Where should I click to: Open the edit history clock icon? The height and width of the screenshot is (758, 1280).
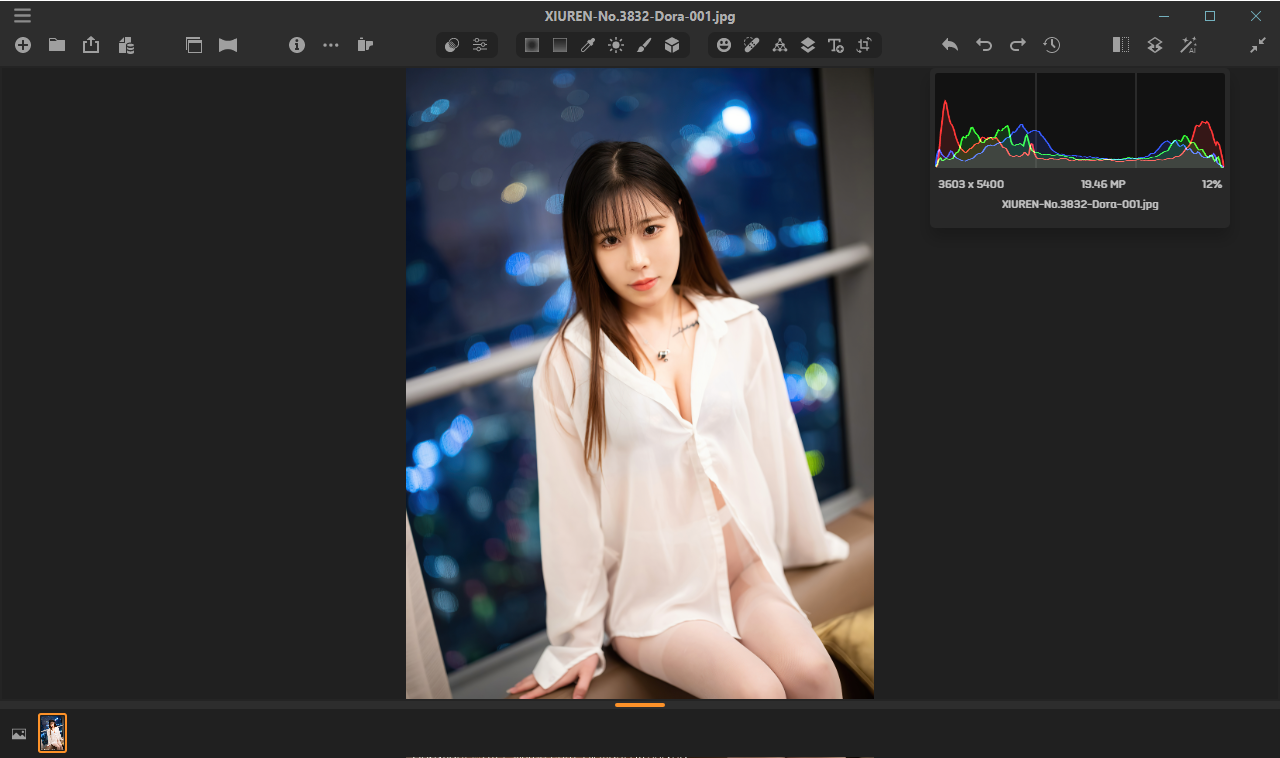click(x=1052, y=45)
